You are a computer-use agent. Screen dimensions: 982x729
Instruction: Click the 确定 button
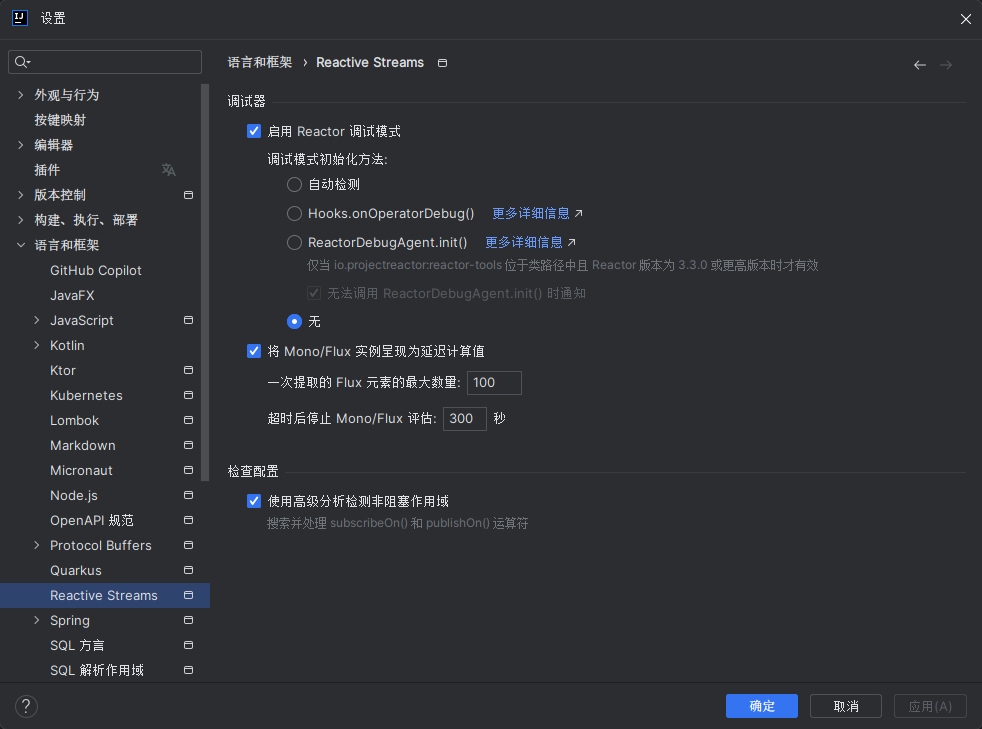click(x=761, y=706)
